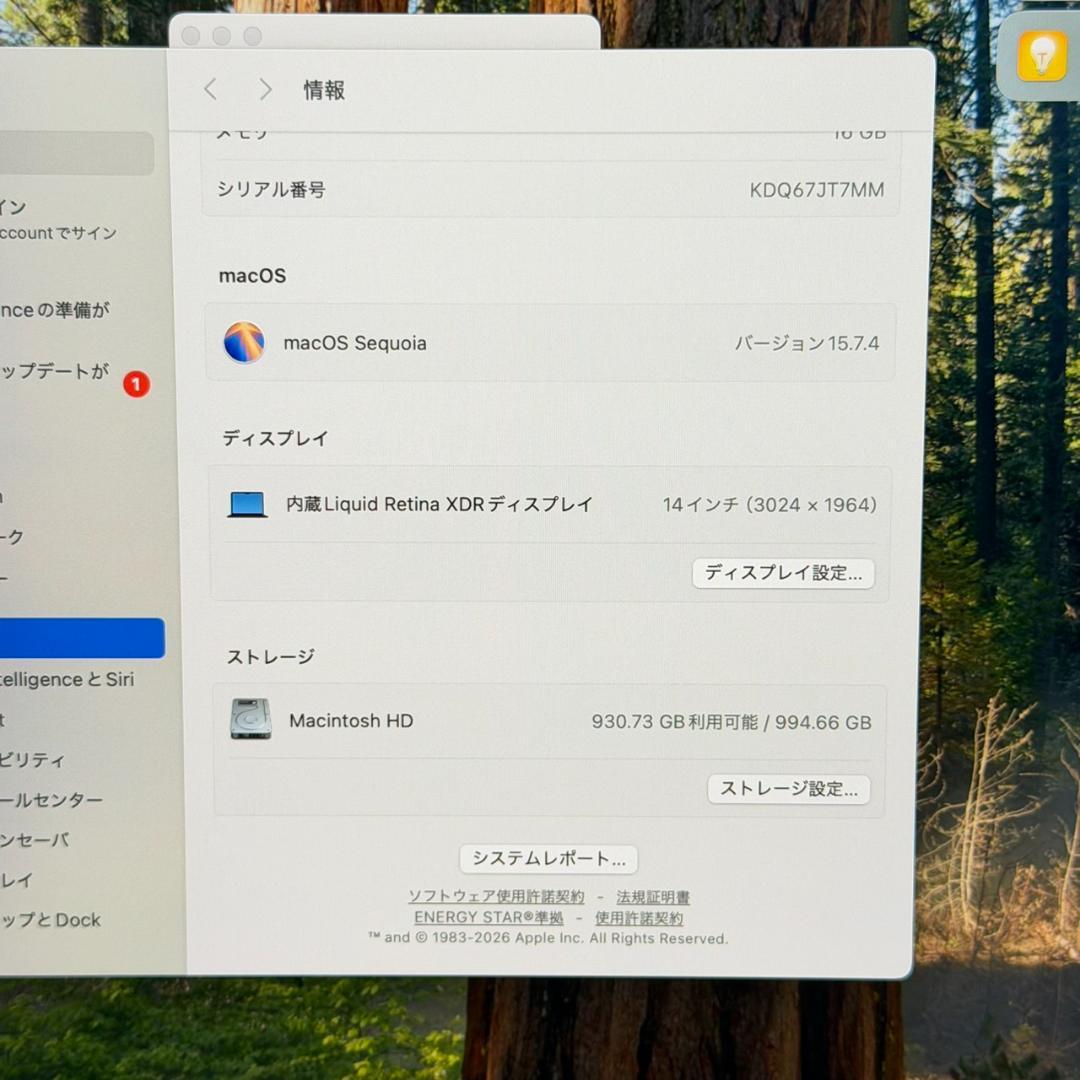
Task: Click the red software update notification badge
Action: point(136,384)
